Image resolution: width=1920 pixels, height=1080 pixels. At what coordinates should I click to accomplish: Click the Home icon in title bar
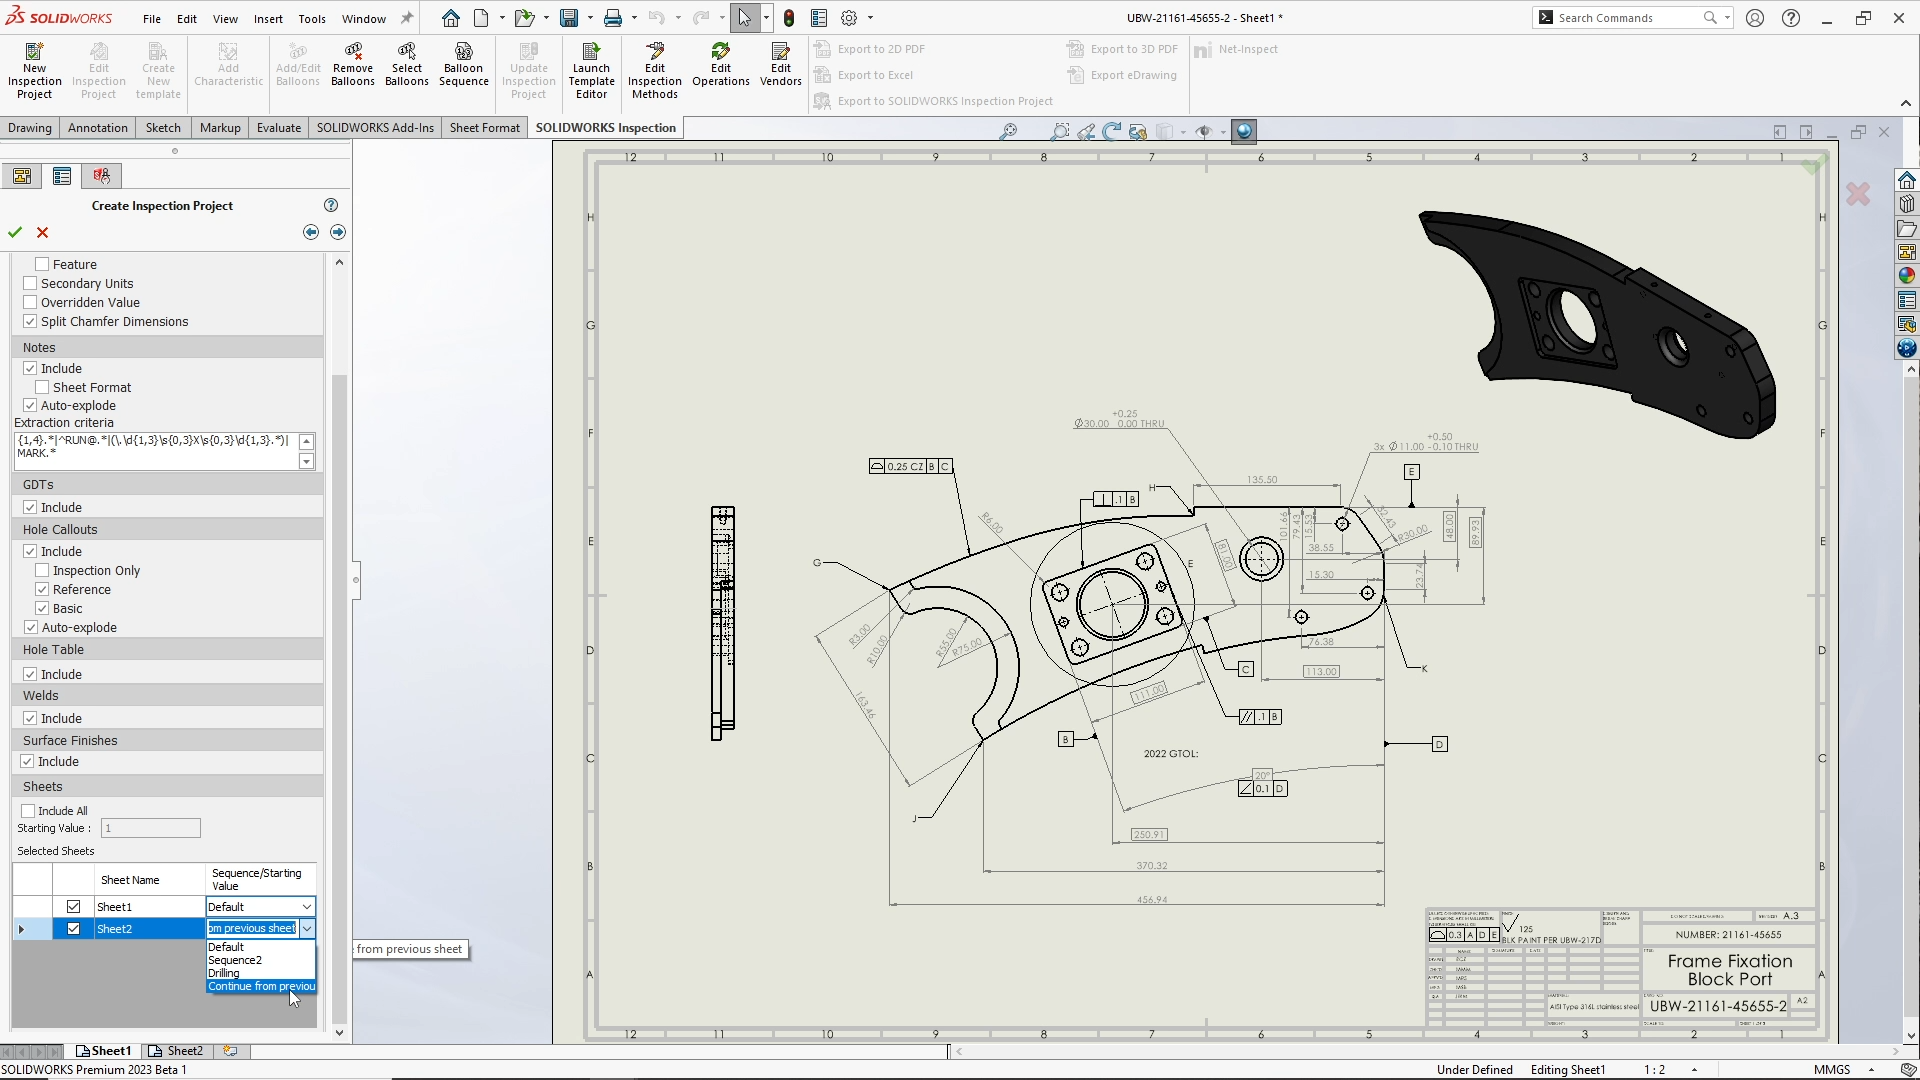[x=451, y=18]
